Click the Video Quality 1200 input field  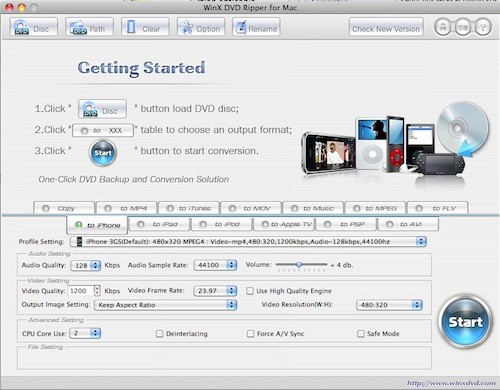pos(80,291)
